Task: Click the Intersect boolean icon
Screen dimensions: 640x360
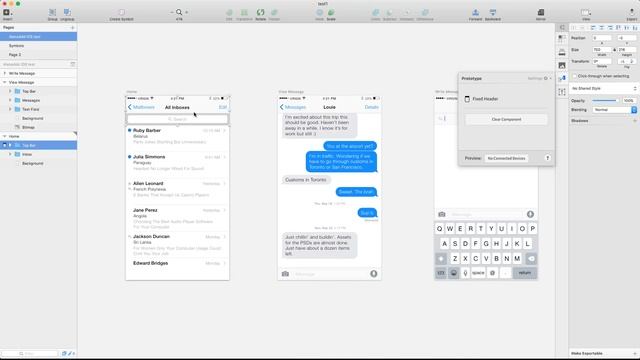Action: click(407, 13)
